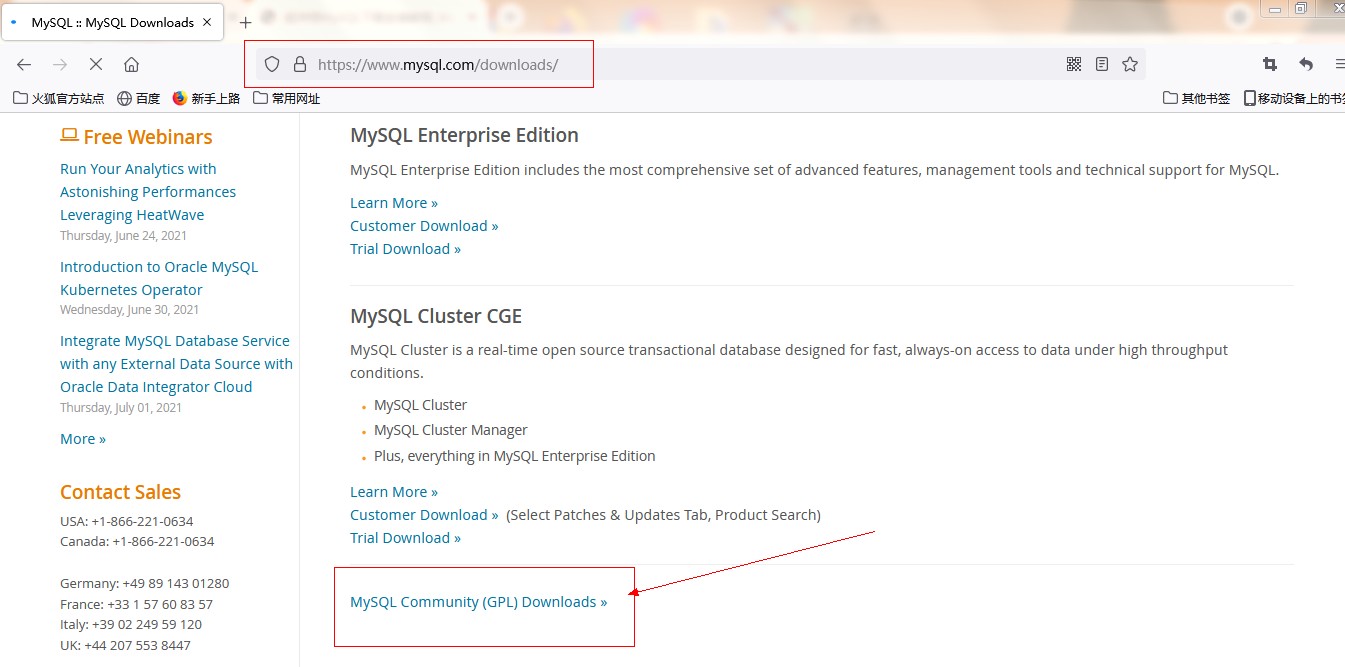Click the padlock site security icon
This screenshot has height=667, width=1345.
tap(299, 64)
